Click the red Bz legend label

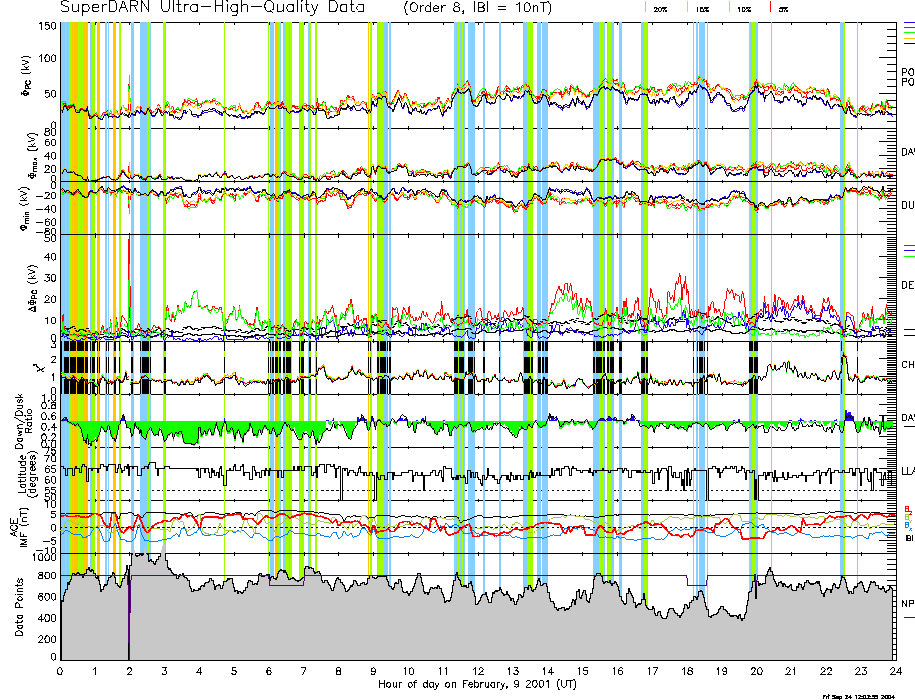(907, 508)
